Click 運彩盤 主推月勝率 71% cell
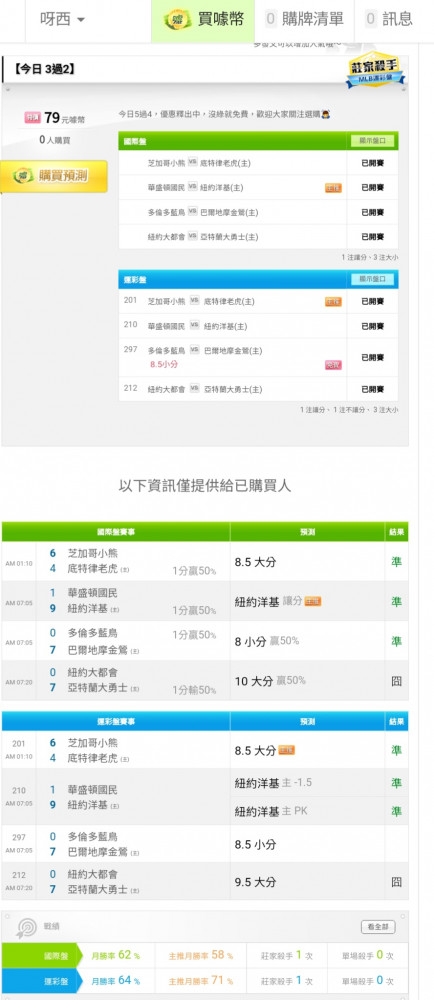 pos(201,980)
